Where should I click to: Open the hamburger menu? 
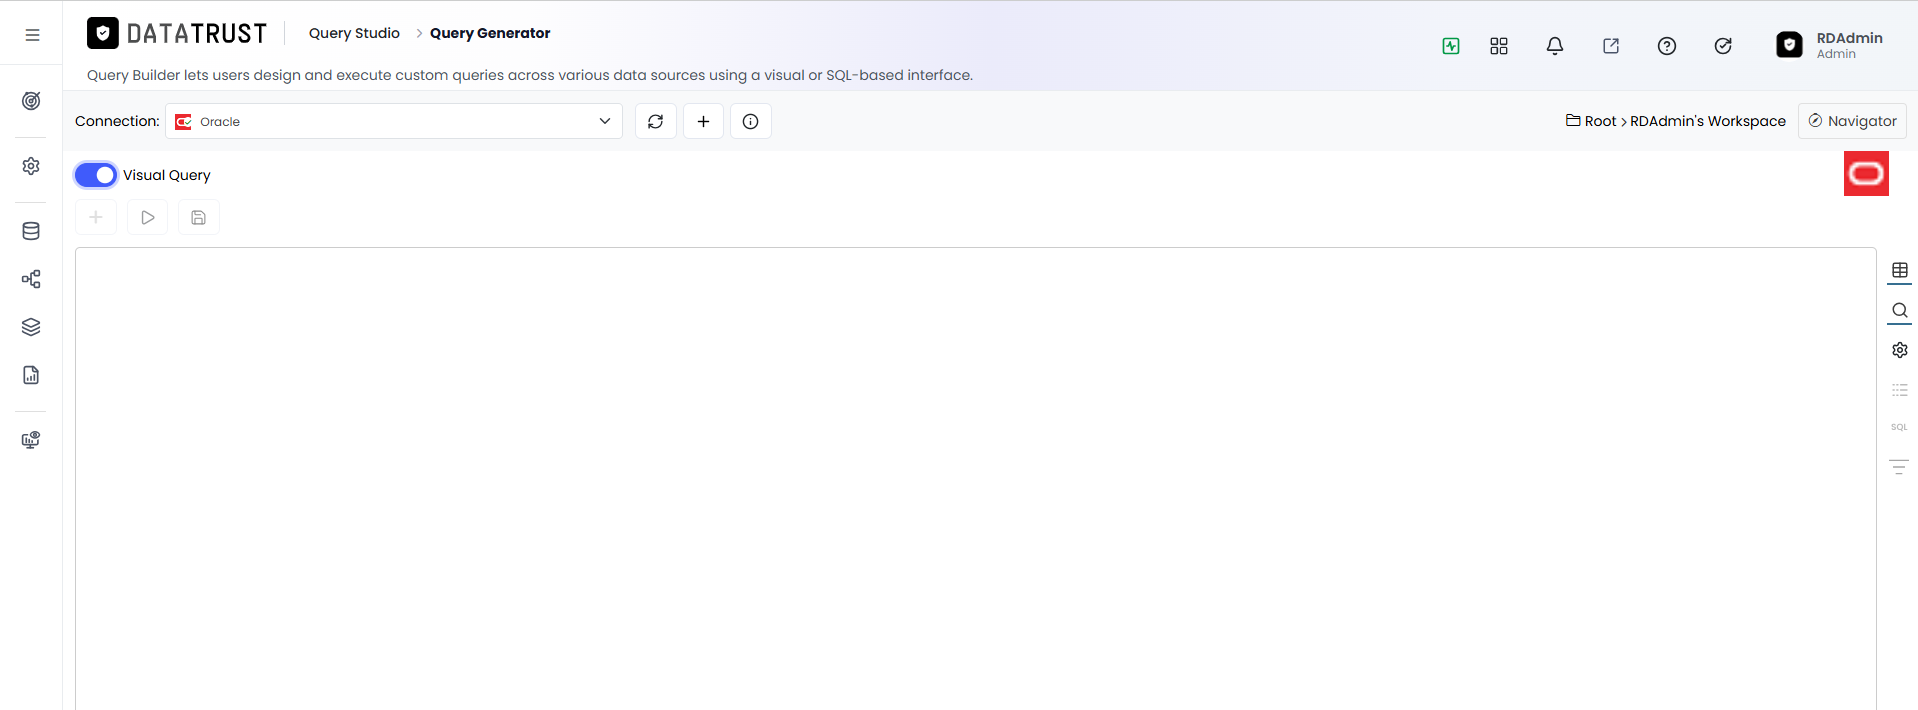coord(32,35)
